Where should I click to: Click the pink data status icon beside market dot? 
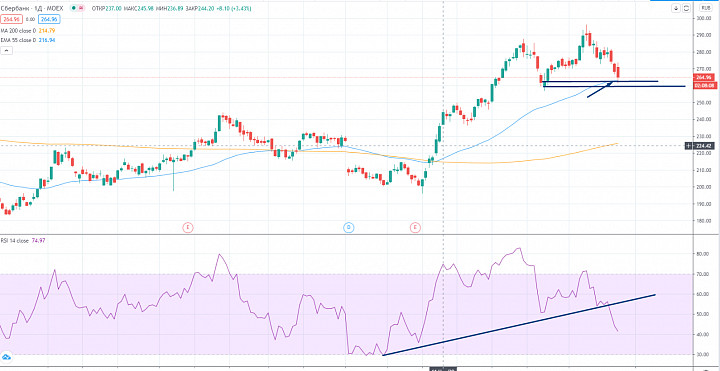click(81, 8)
